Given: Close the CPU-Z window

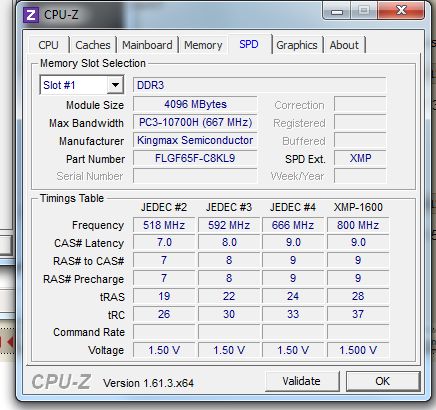Looking at the screenshot, I should click(x=401, y=11).
